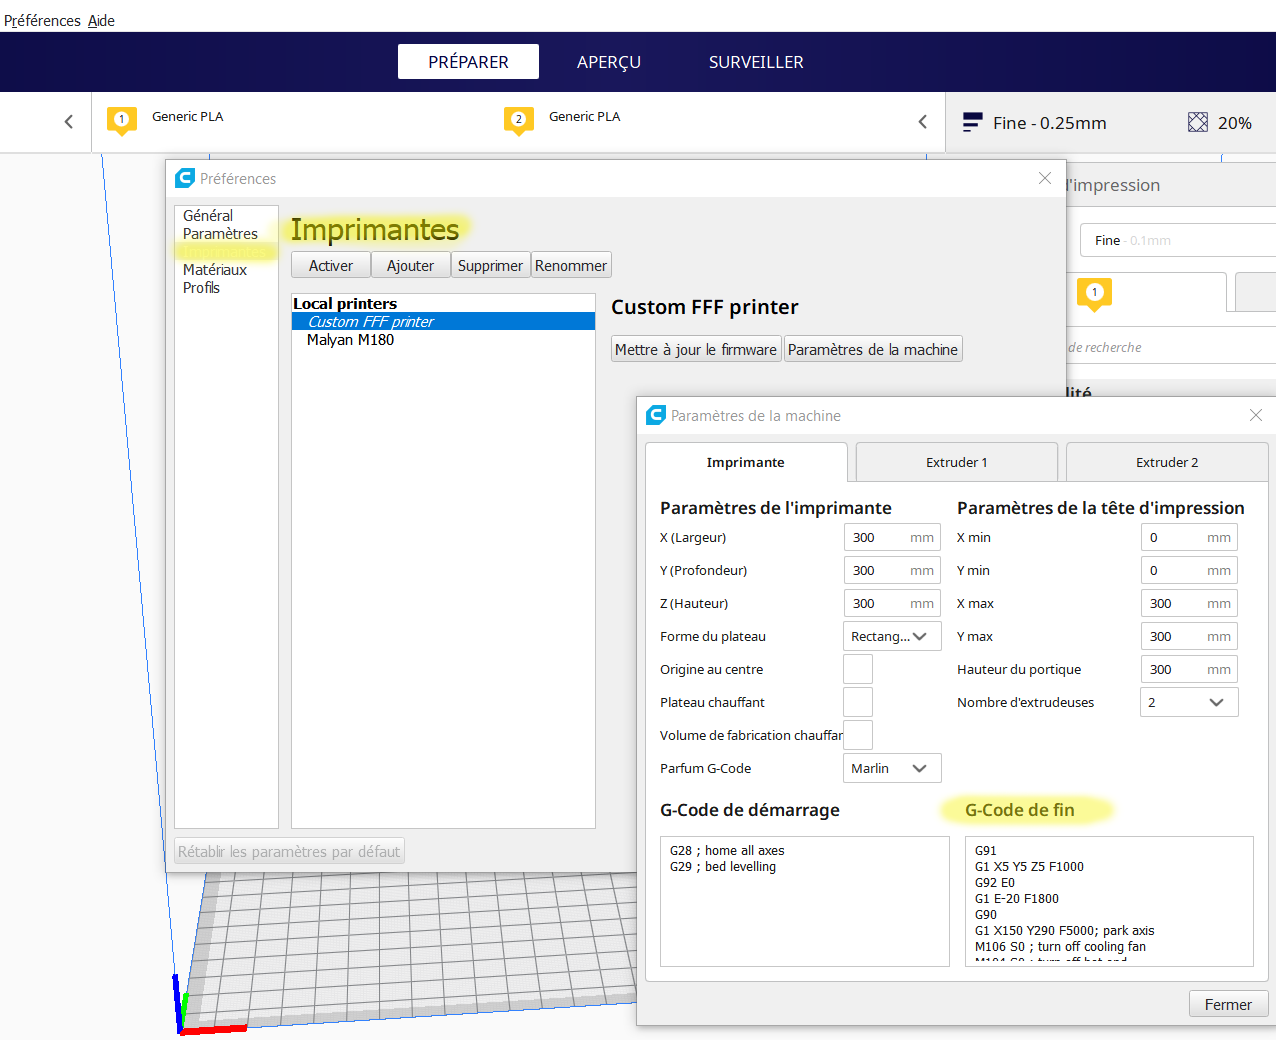
Task: Click the Cura logo in Paramètres de la machine title
Action: 656,415
